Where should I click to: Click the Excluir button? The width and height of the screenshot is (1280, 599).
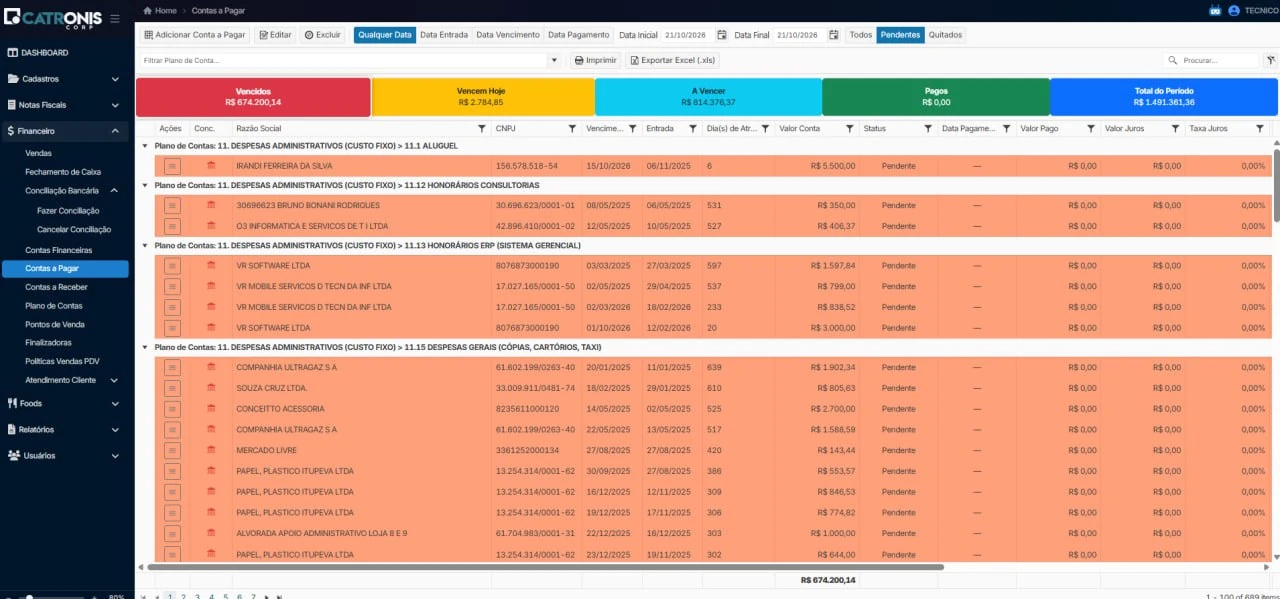(x=323, y=35)
